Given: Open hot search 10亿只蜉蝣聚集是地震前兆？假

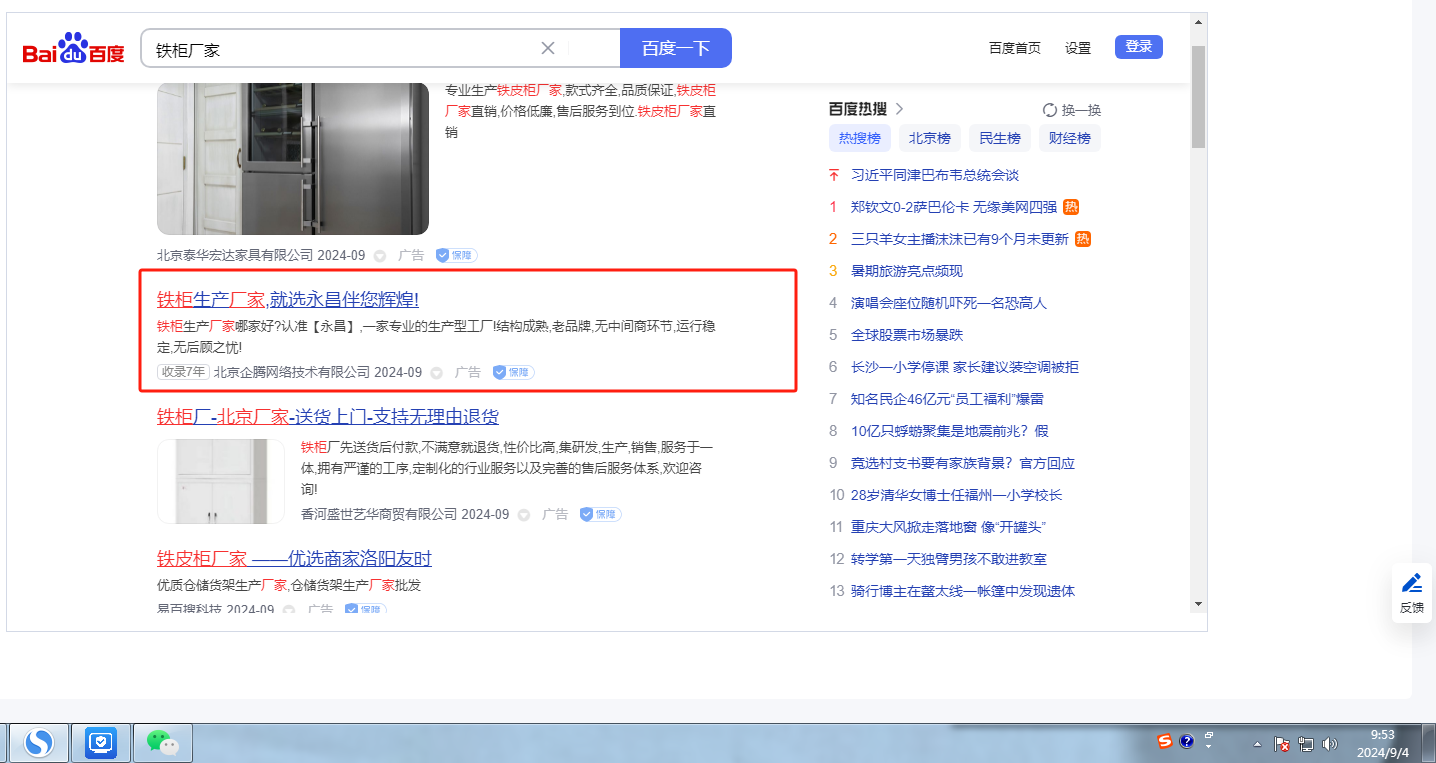Looking at the screenshot, I should point(950,431).
